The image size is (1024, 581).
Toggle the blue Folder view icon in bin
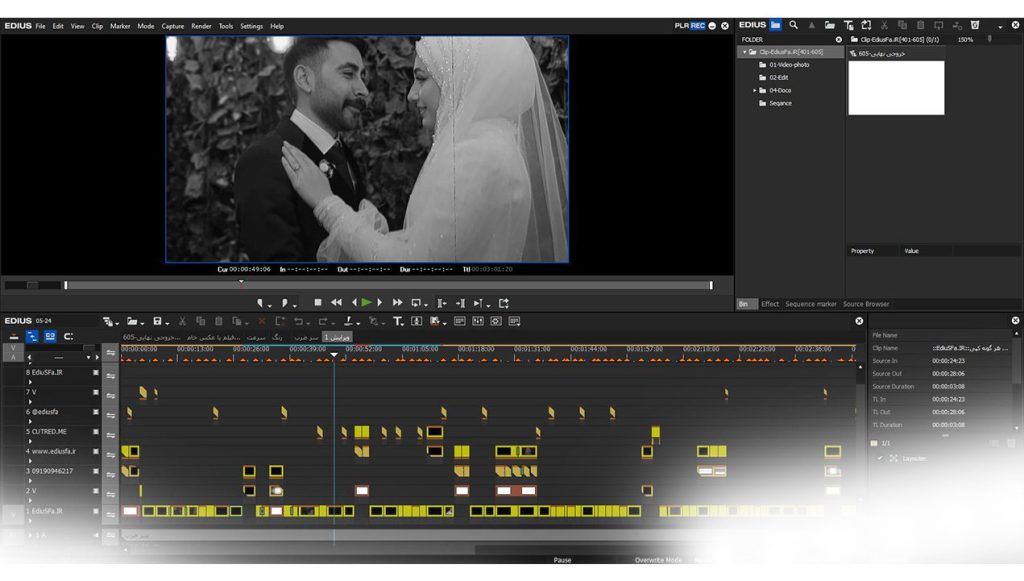click(775, 25)
